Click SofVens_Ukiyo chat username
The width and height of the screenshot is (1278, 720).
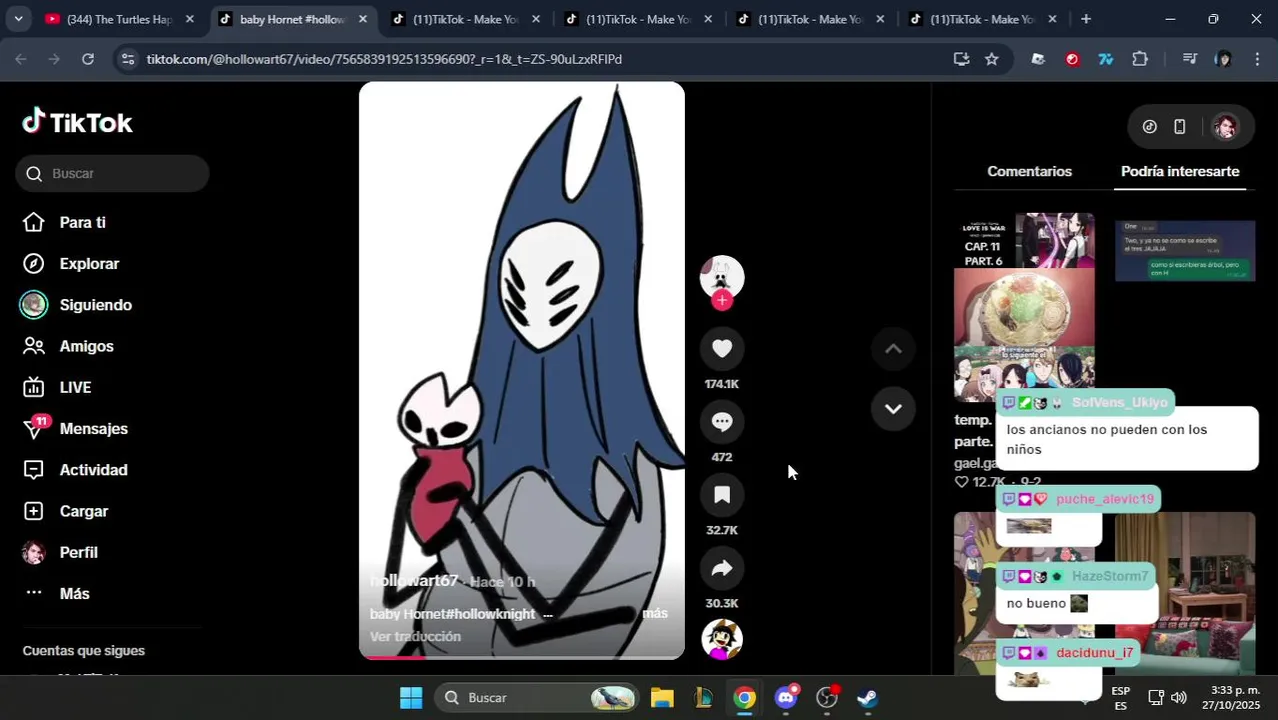click(x=1119, y=402)
